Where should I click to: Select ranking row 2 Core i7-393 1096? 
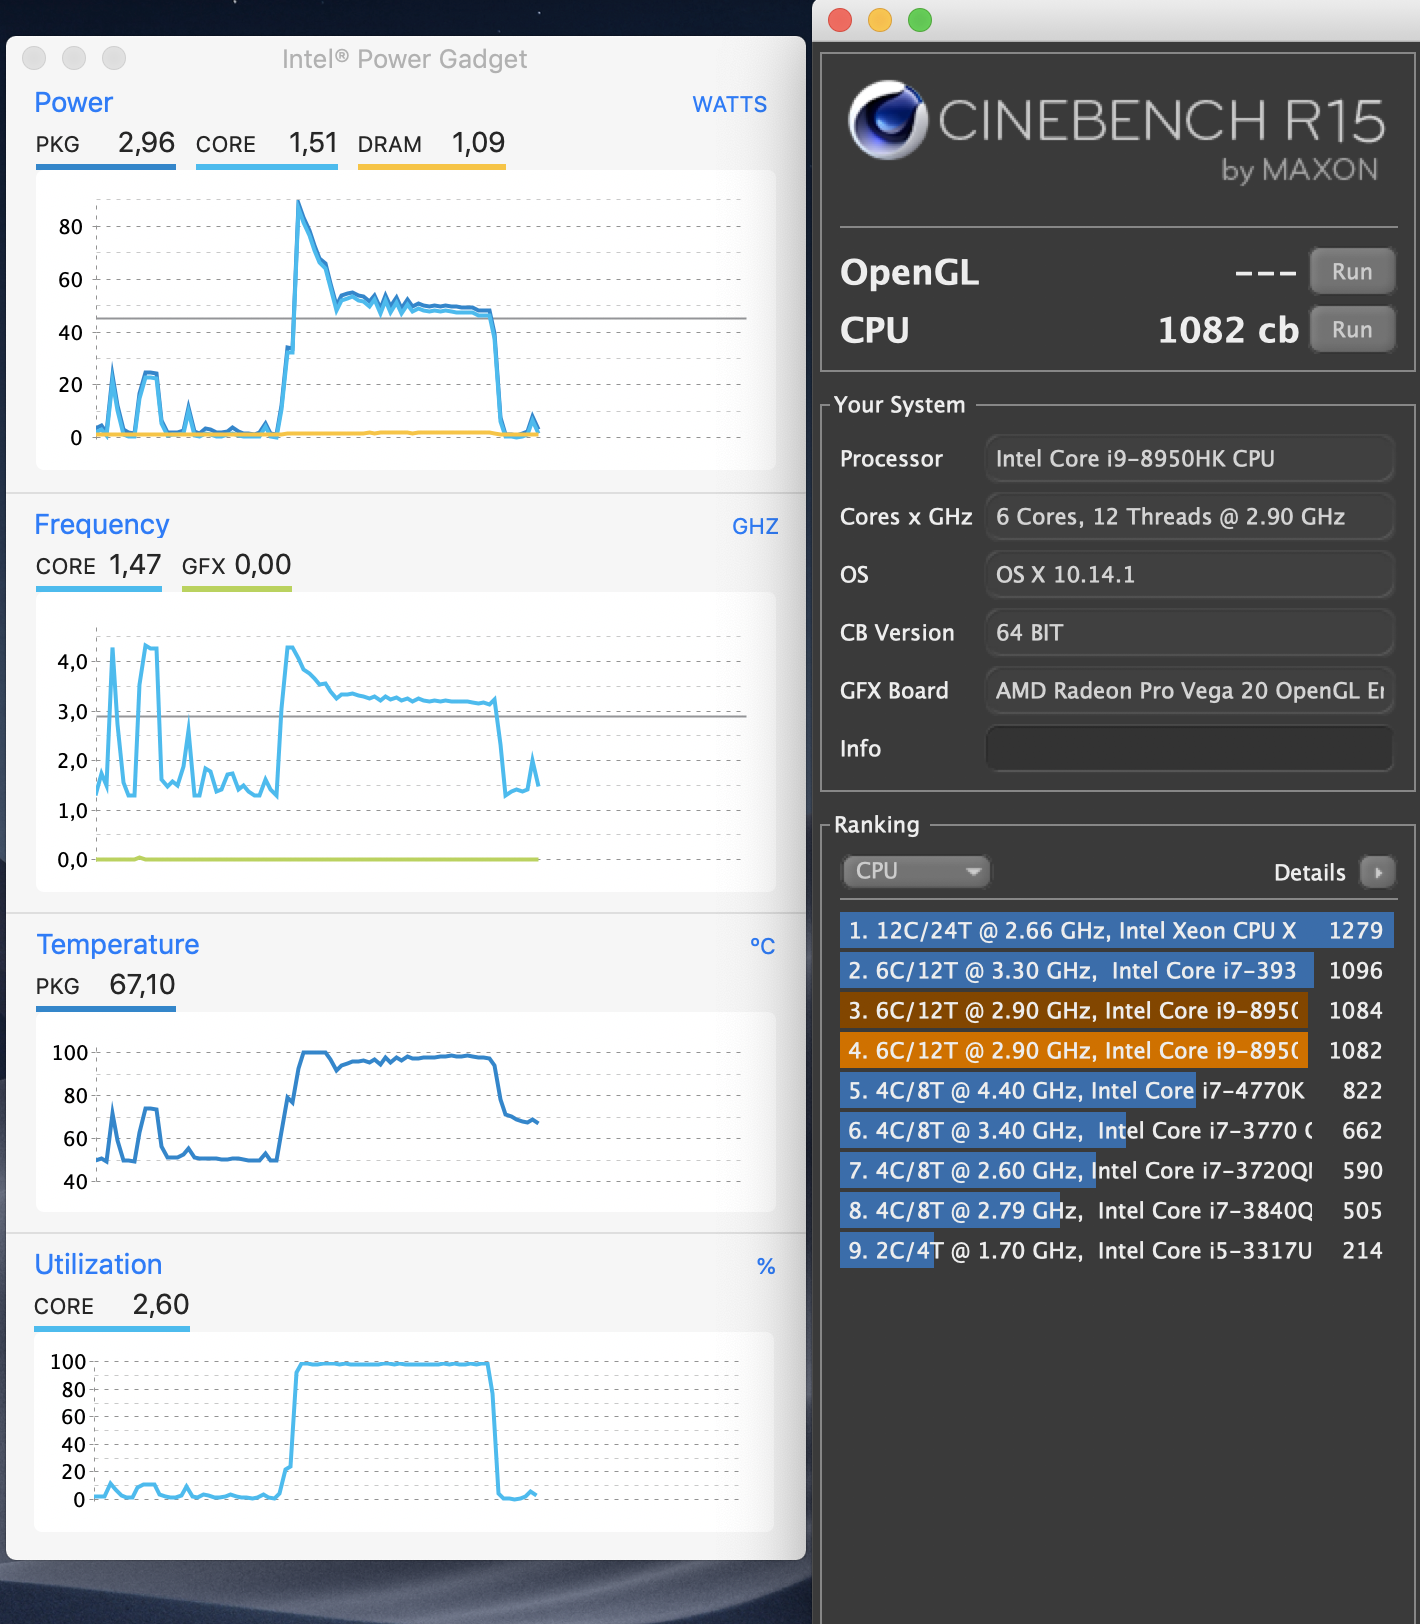pyautogui.click(x=1116, y=970)
